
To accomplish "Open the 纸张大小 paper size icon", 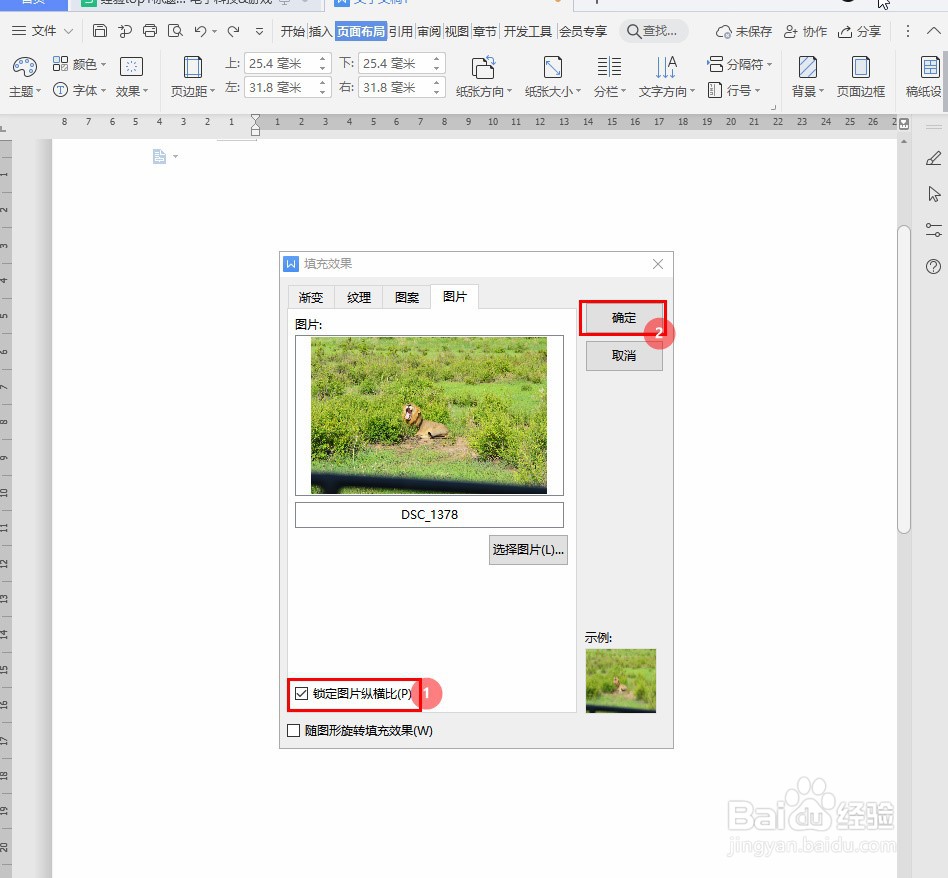I will 553,67.
